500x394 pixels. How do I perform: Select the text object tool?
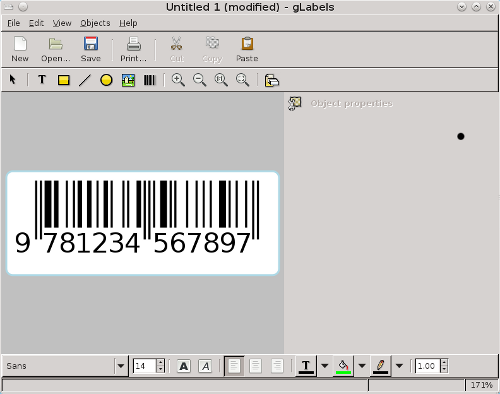click(x=42, y=80)
